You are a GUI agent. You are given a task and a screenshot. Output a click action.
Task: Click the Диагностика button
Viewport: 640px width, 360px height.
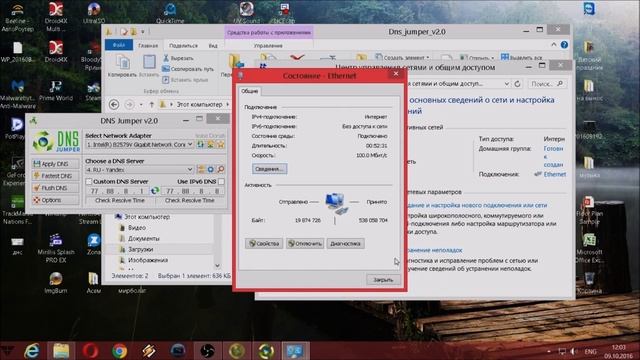click(345, 244)
